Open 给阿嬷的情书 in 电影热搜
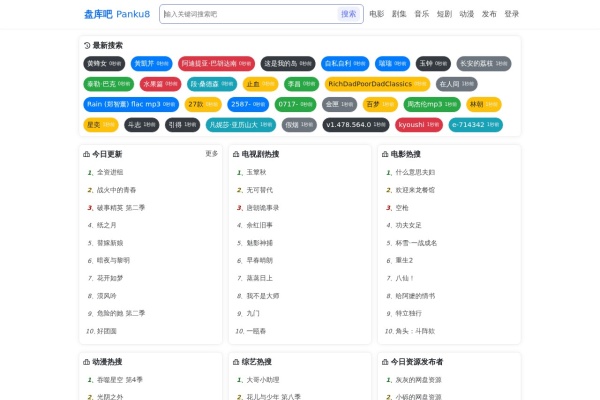 click(415, 296)
